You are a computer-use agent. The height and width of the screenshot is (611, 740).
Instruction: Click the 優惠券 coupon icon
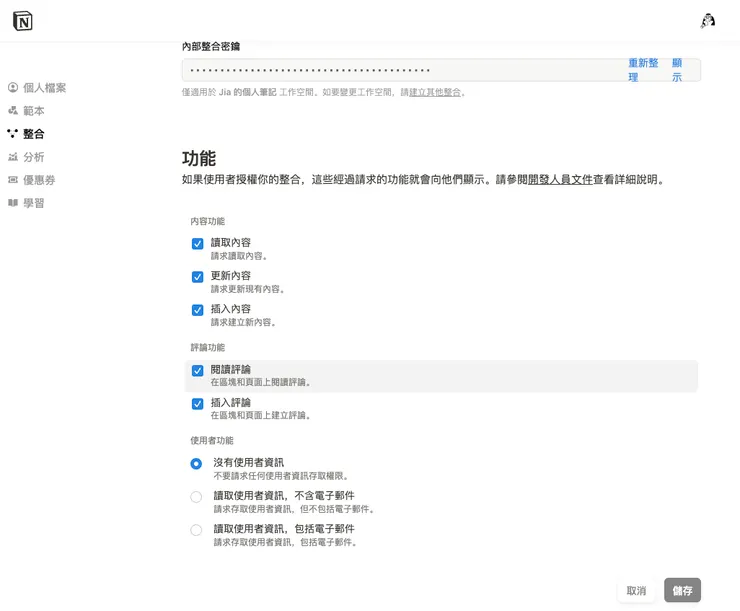(x=13, y=180)
